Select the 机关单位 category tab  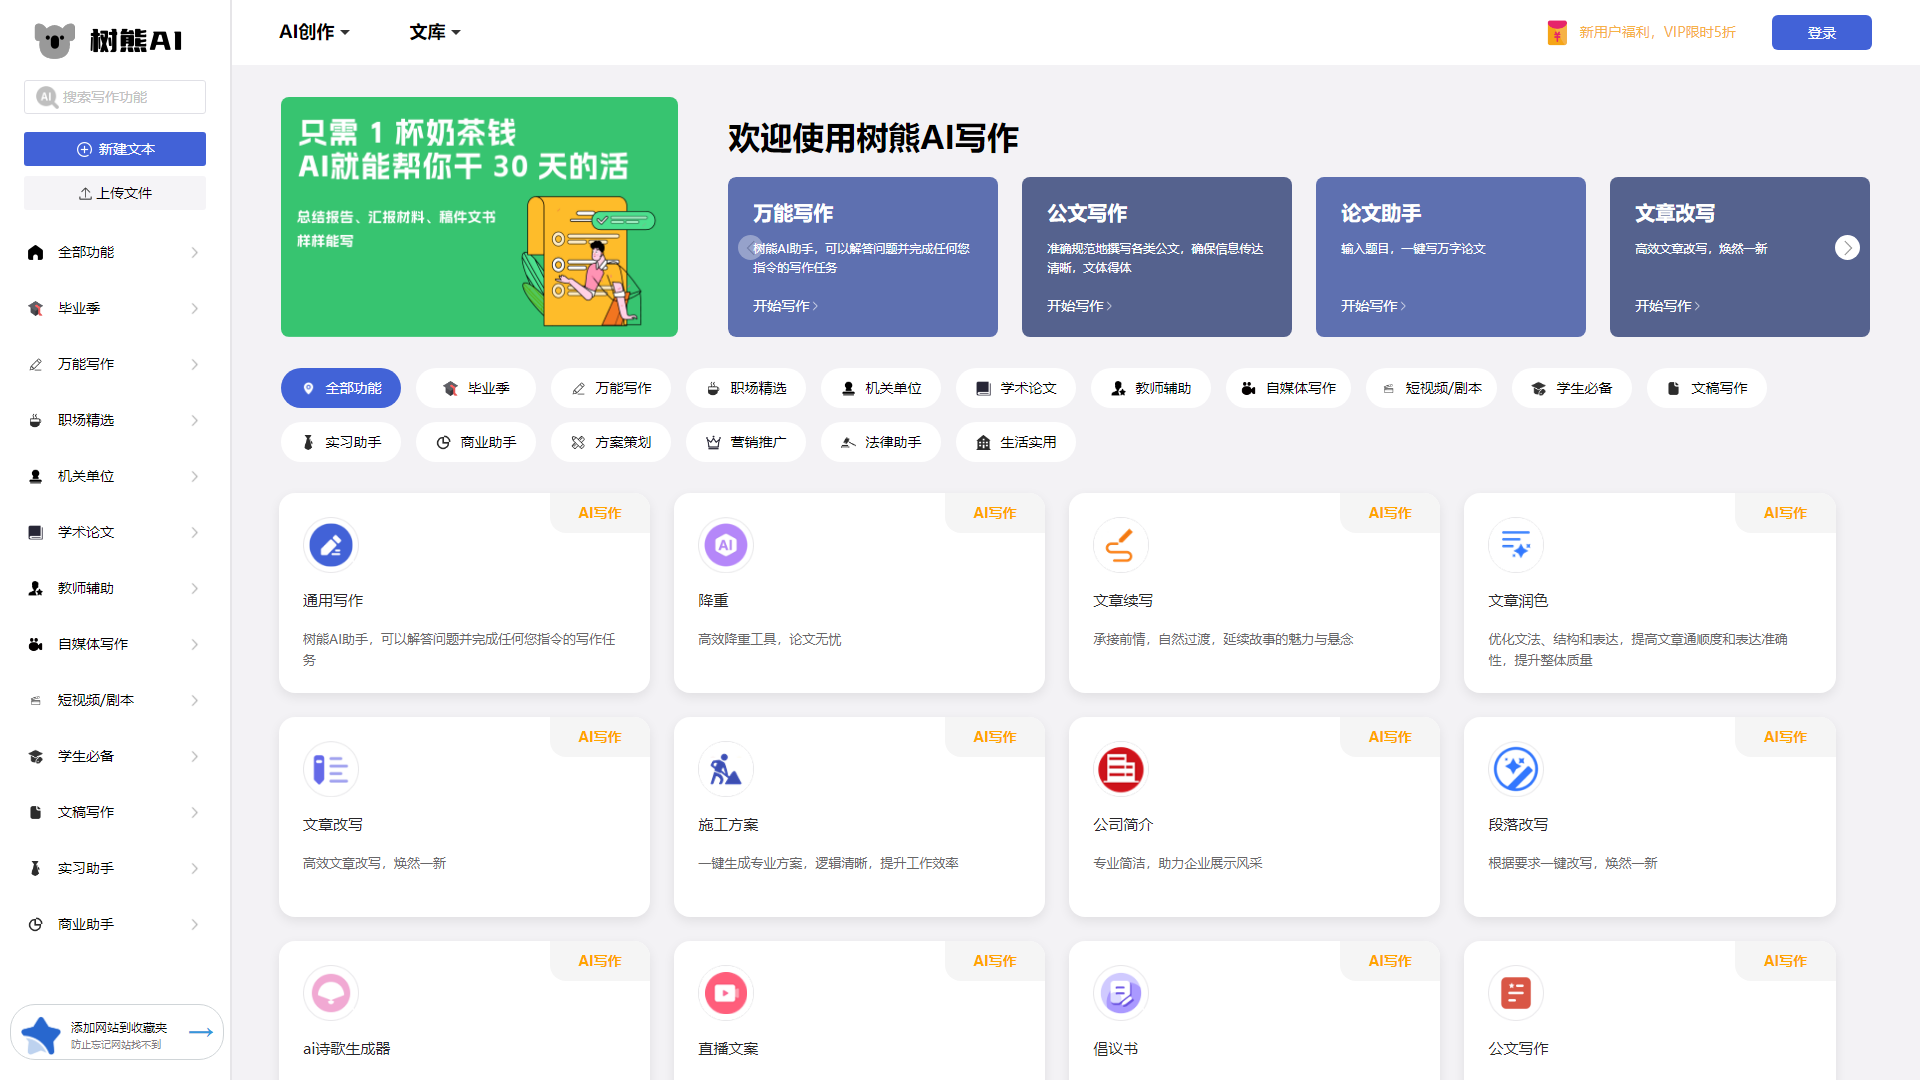coord(881,388)
